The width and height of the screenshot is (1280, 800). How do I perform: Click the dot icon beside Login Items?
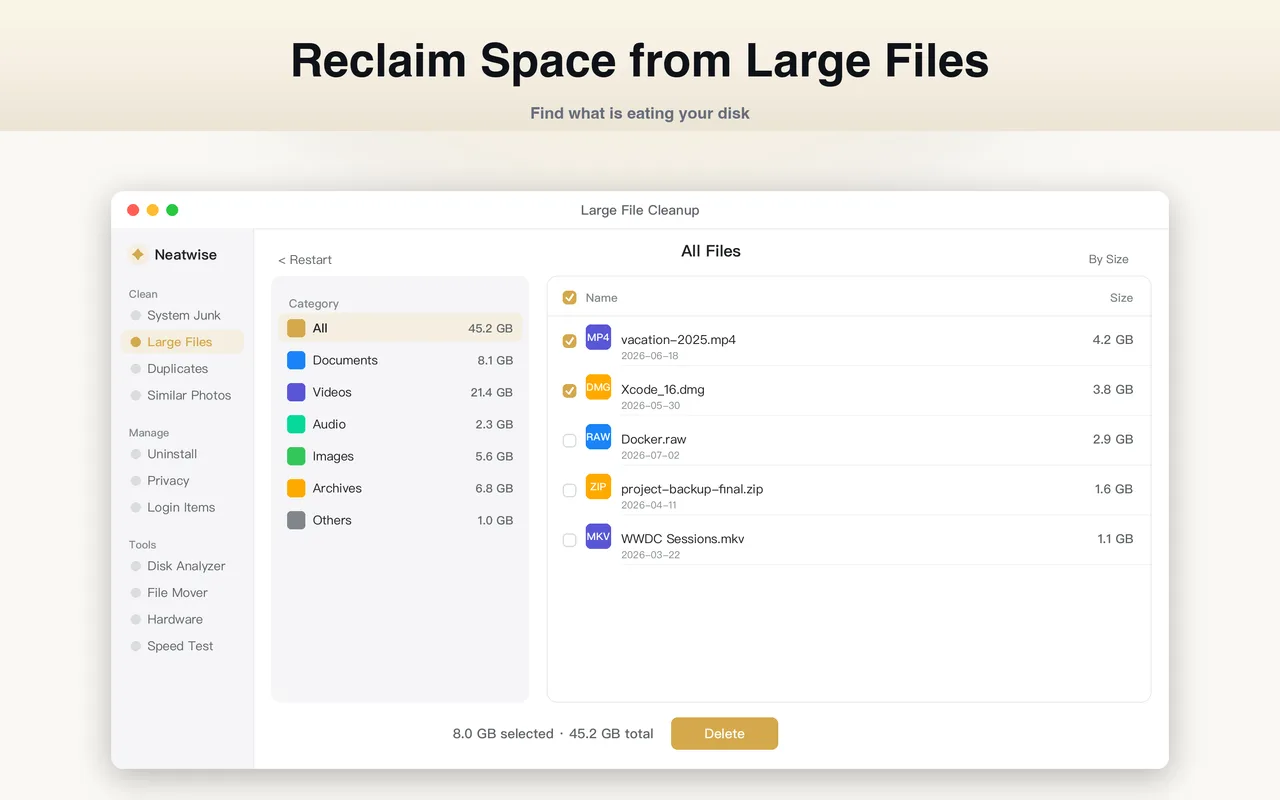136,508
